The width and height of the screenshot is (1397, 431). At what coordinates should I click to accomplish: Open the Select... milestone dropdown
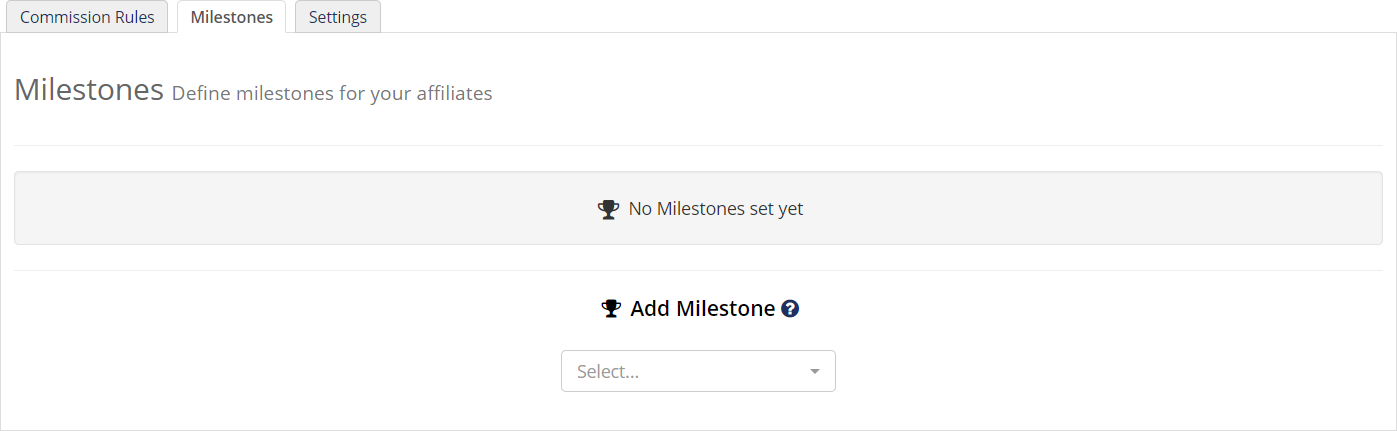coord(698,371)
